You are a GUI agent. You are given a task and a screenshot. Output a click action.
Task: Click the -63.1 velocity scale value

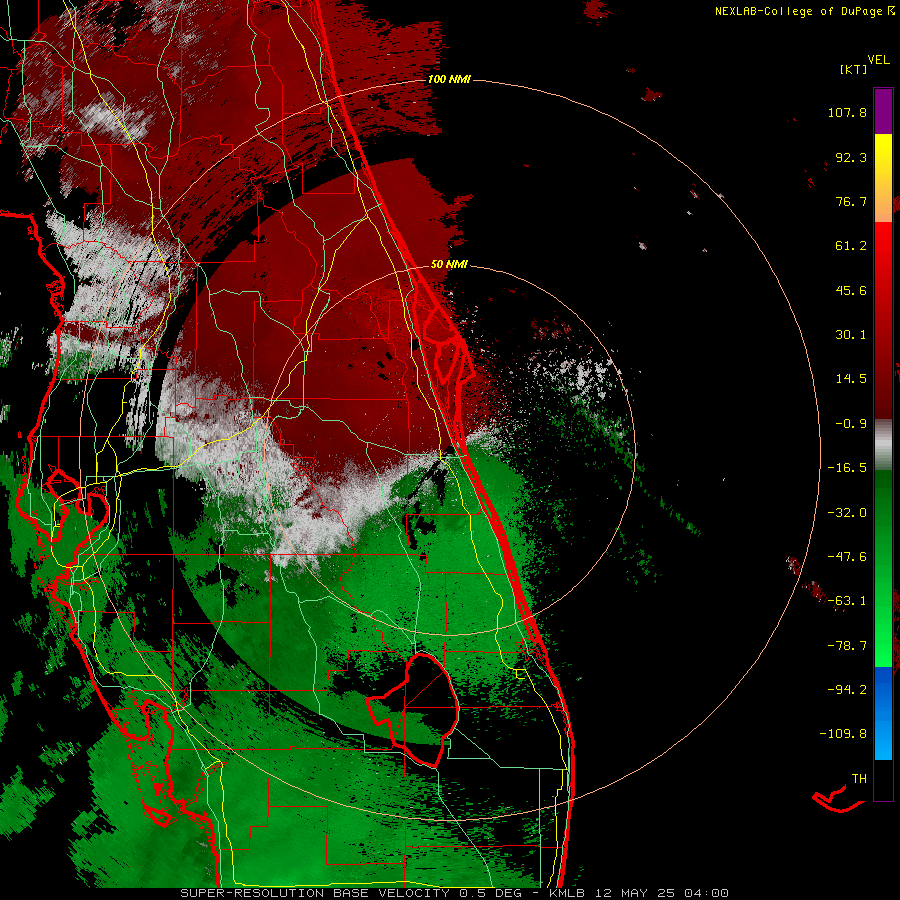(x=847, y=600)
